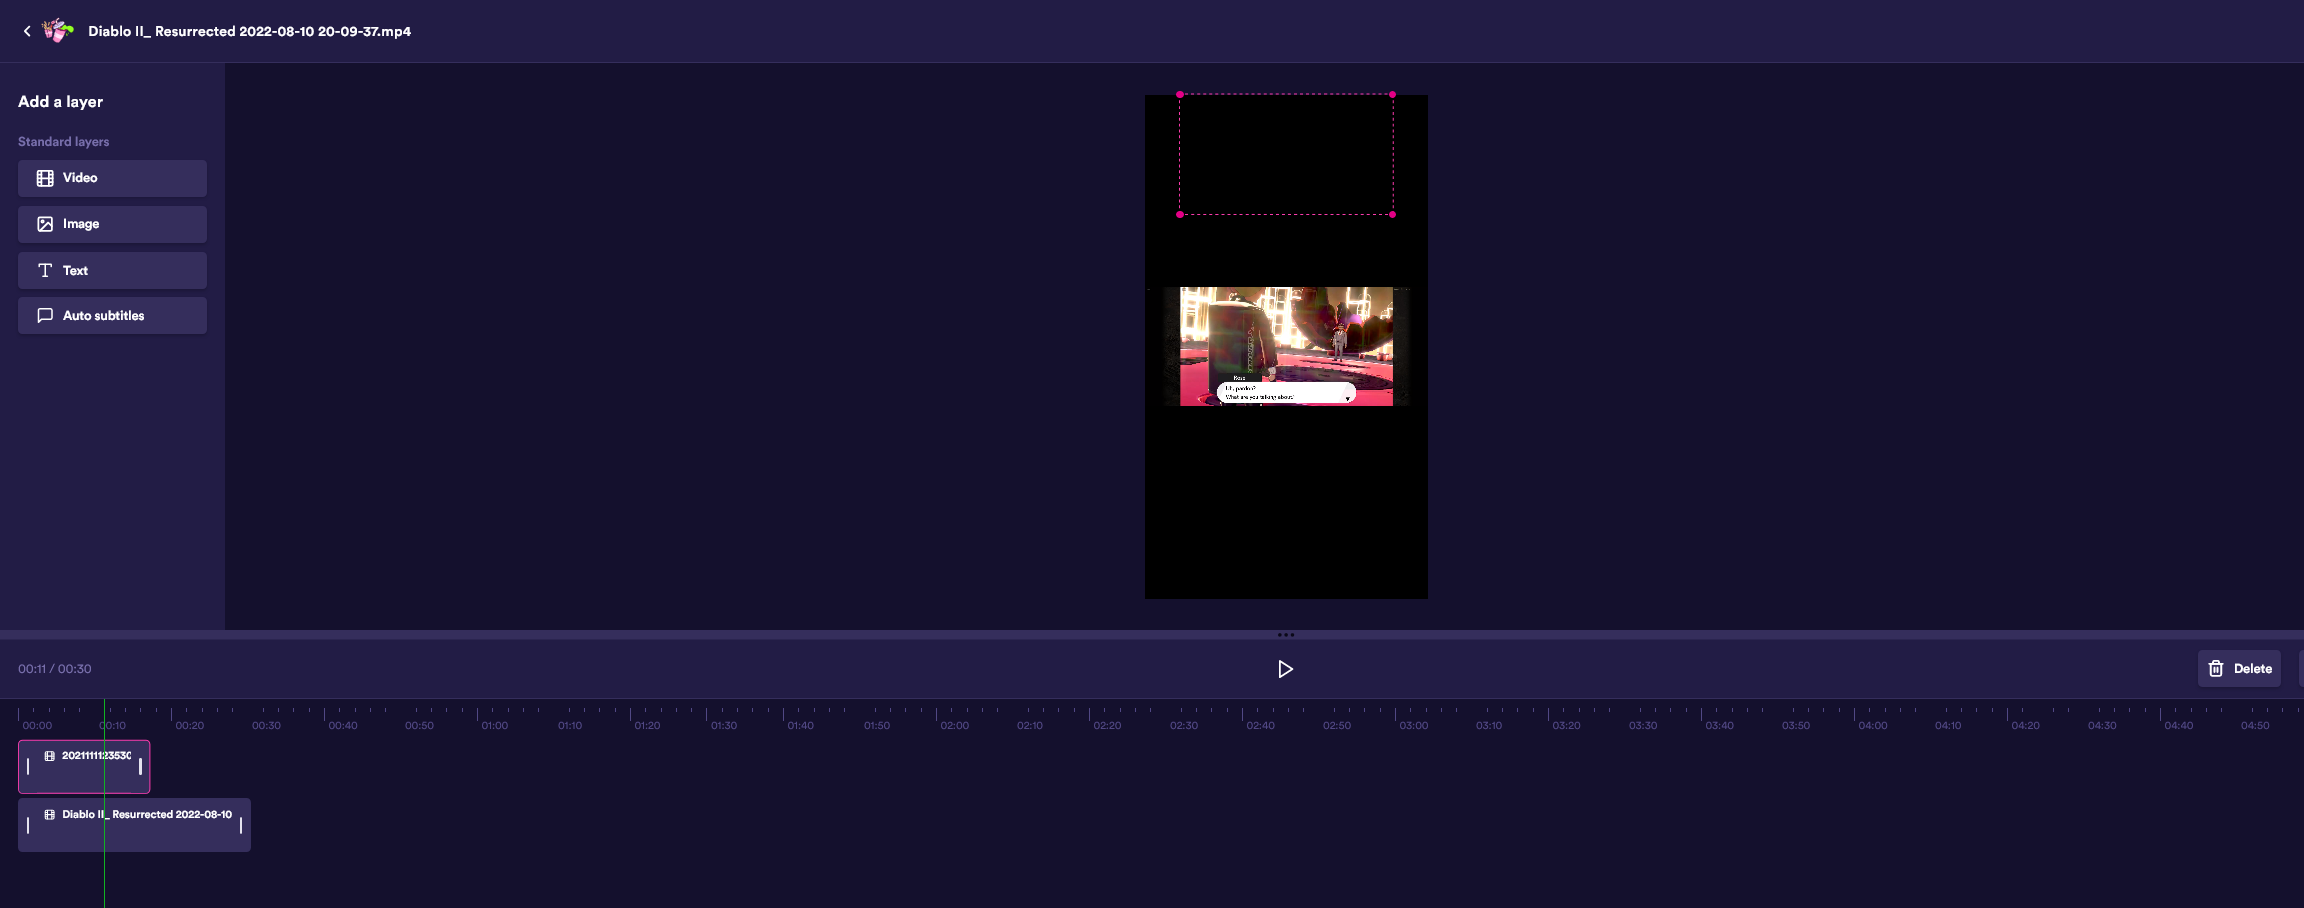The image size is (2304, 908).
Task: Click the 00:11 / 00:30 time display
Action: (x=55, y=669)
